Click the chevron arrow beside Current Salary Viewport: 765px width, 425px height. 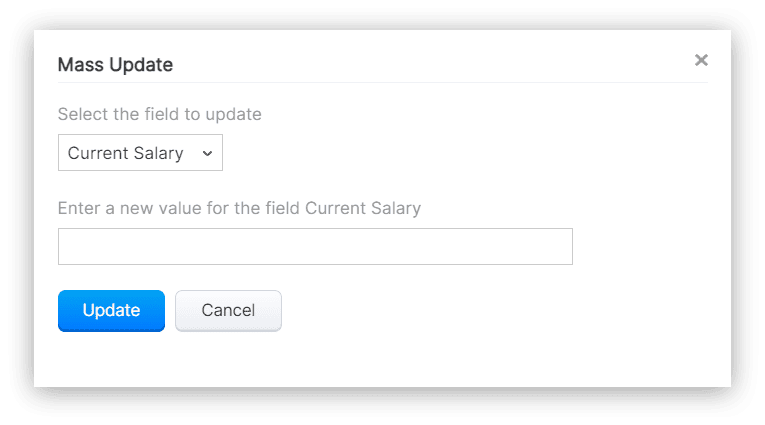coord(207,153)
